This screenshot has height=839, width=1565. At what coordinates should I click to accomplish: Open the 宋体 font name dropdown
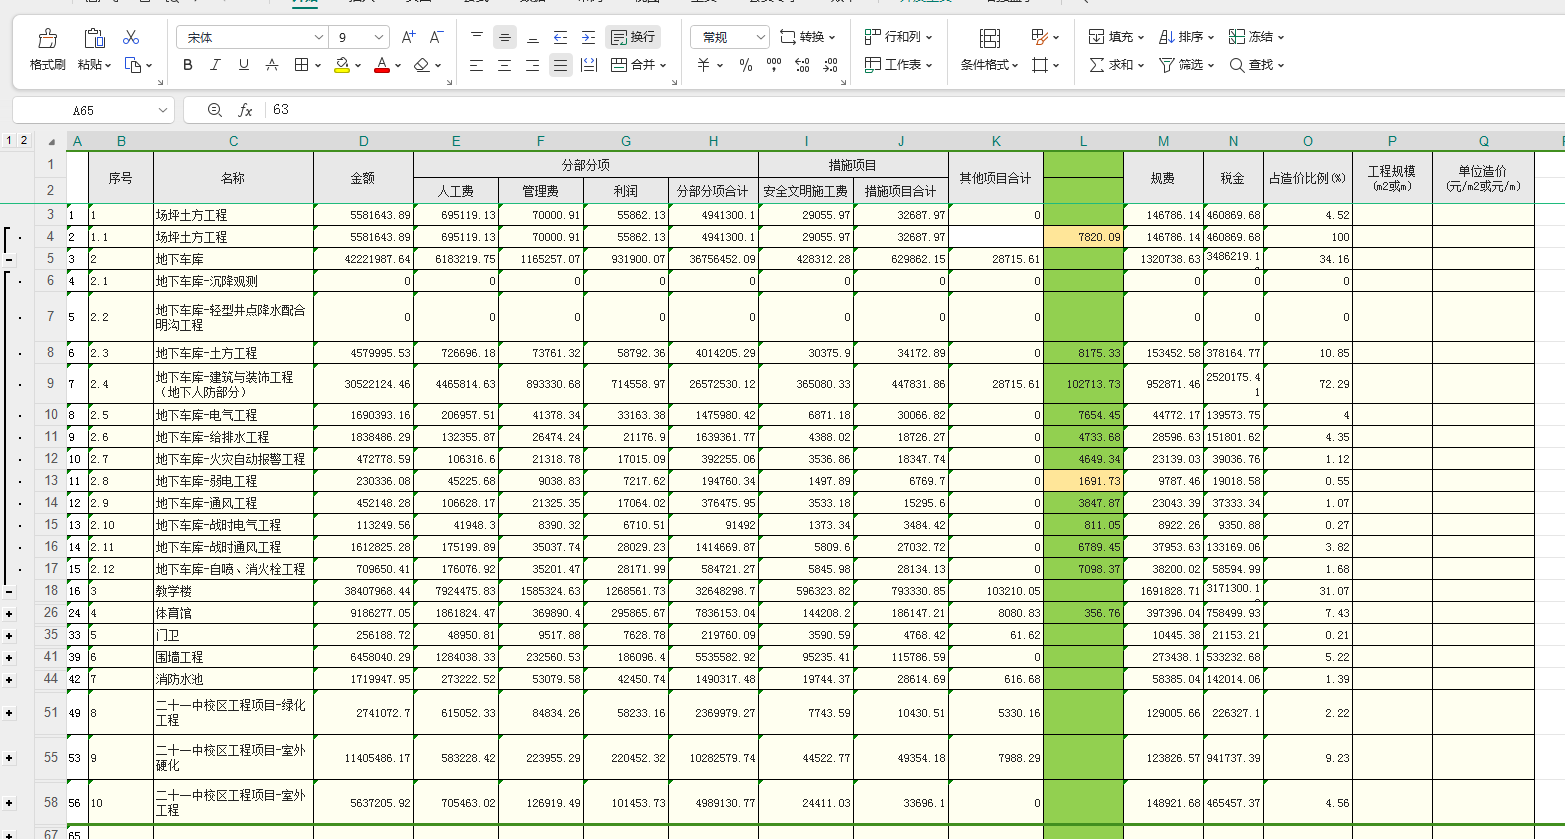pyautogui.click(x=319, y=37)
